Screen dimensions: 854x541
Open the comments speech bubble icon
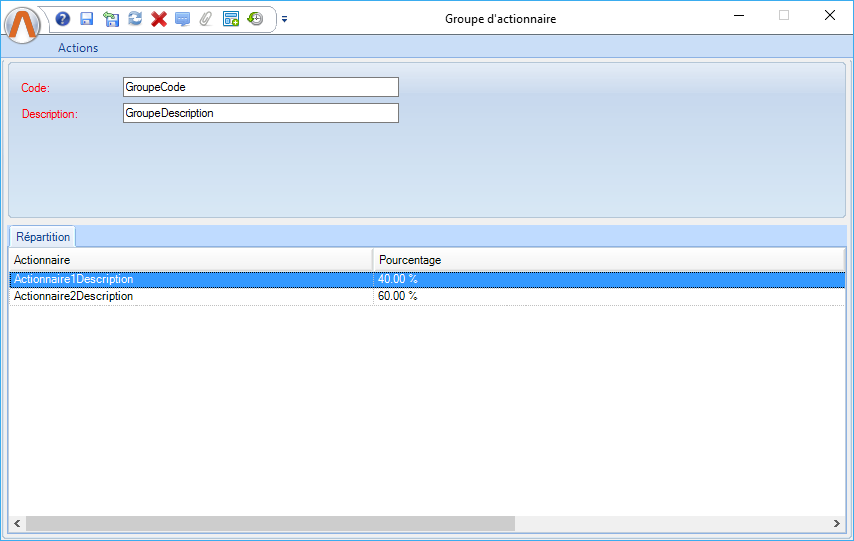(x=182, y=19)
